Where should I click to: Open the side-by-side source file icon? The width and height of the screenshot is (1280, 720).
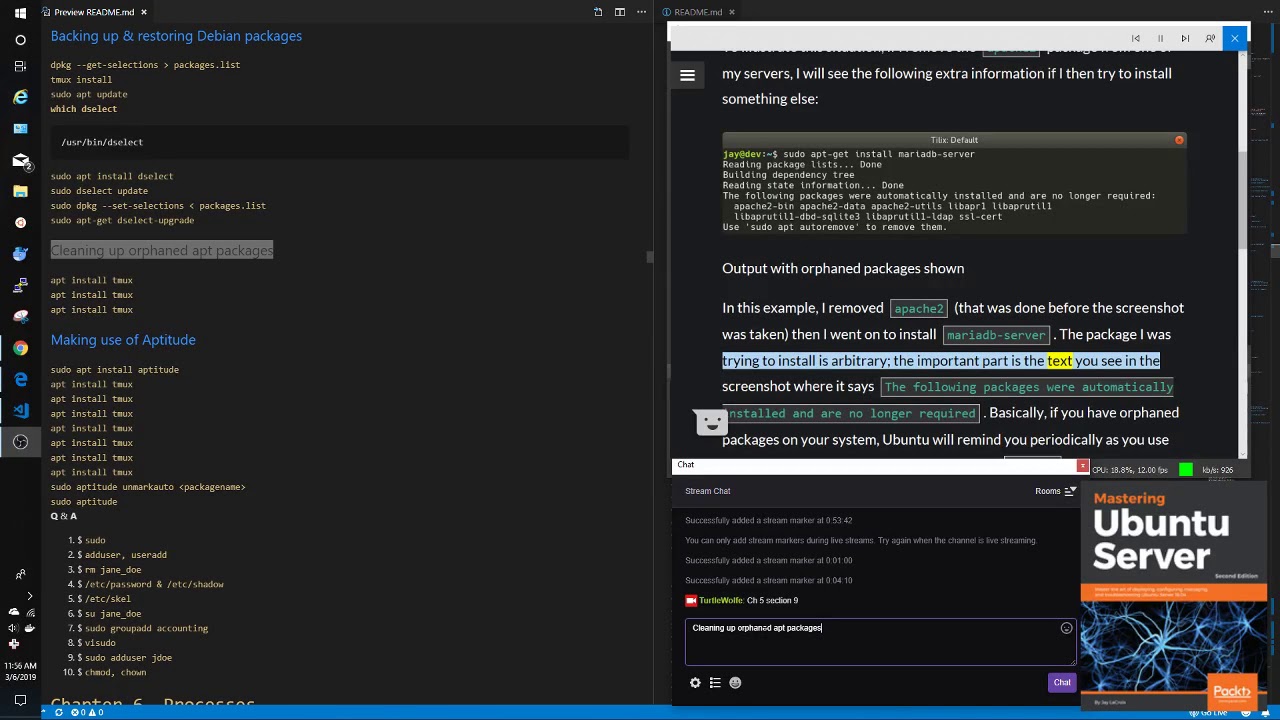pyautogui.click(x=598, y=12)
